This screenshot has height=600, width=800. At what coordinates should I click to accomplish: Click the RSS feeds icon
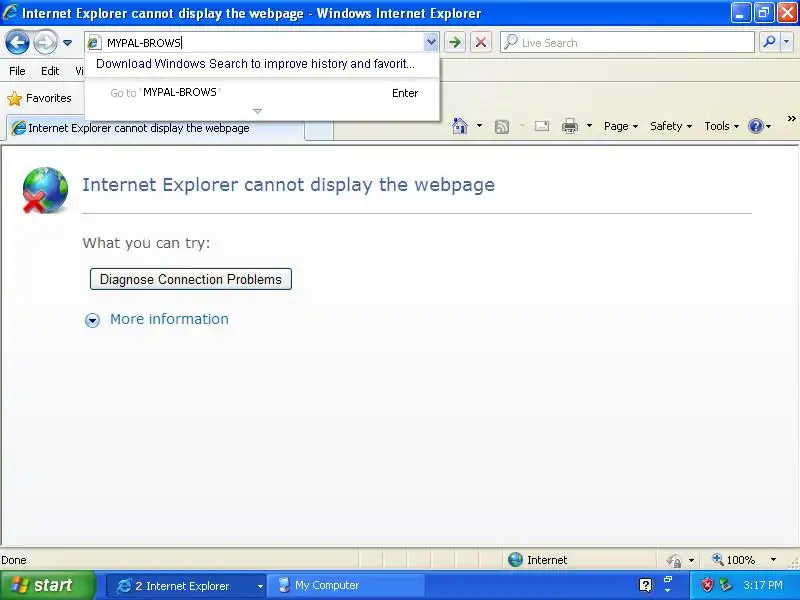[x=502, y=126]
